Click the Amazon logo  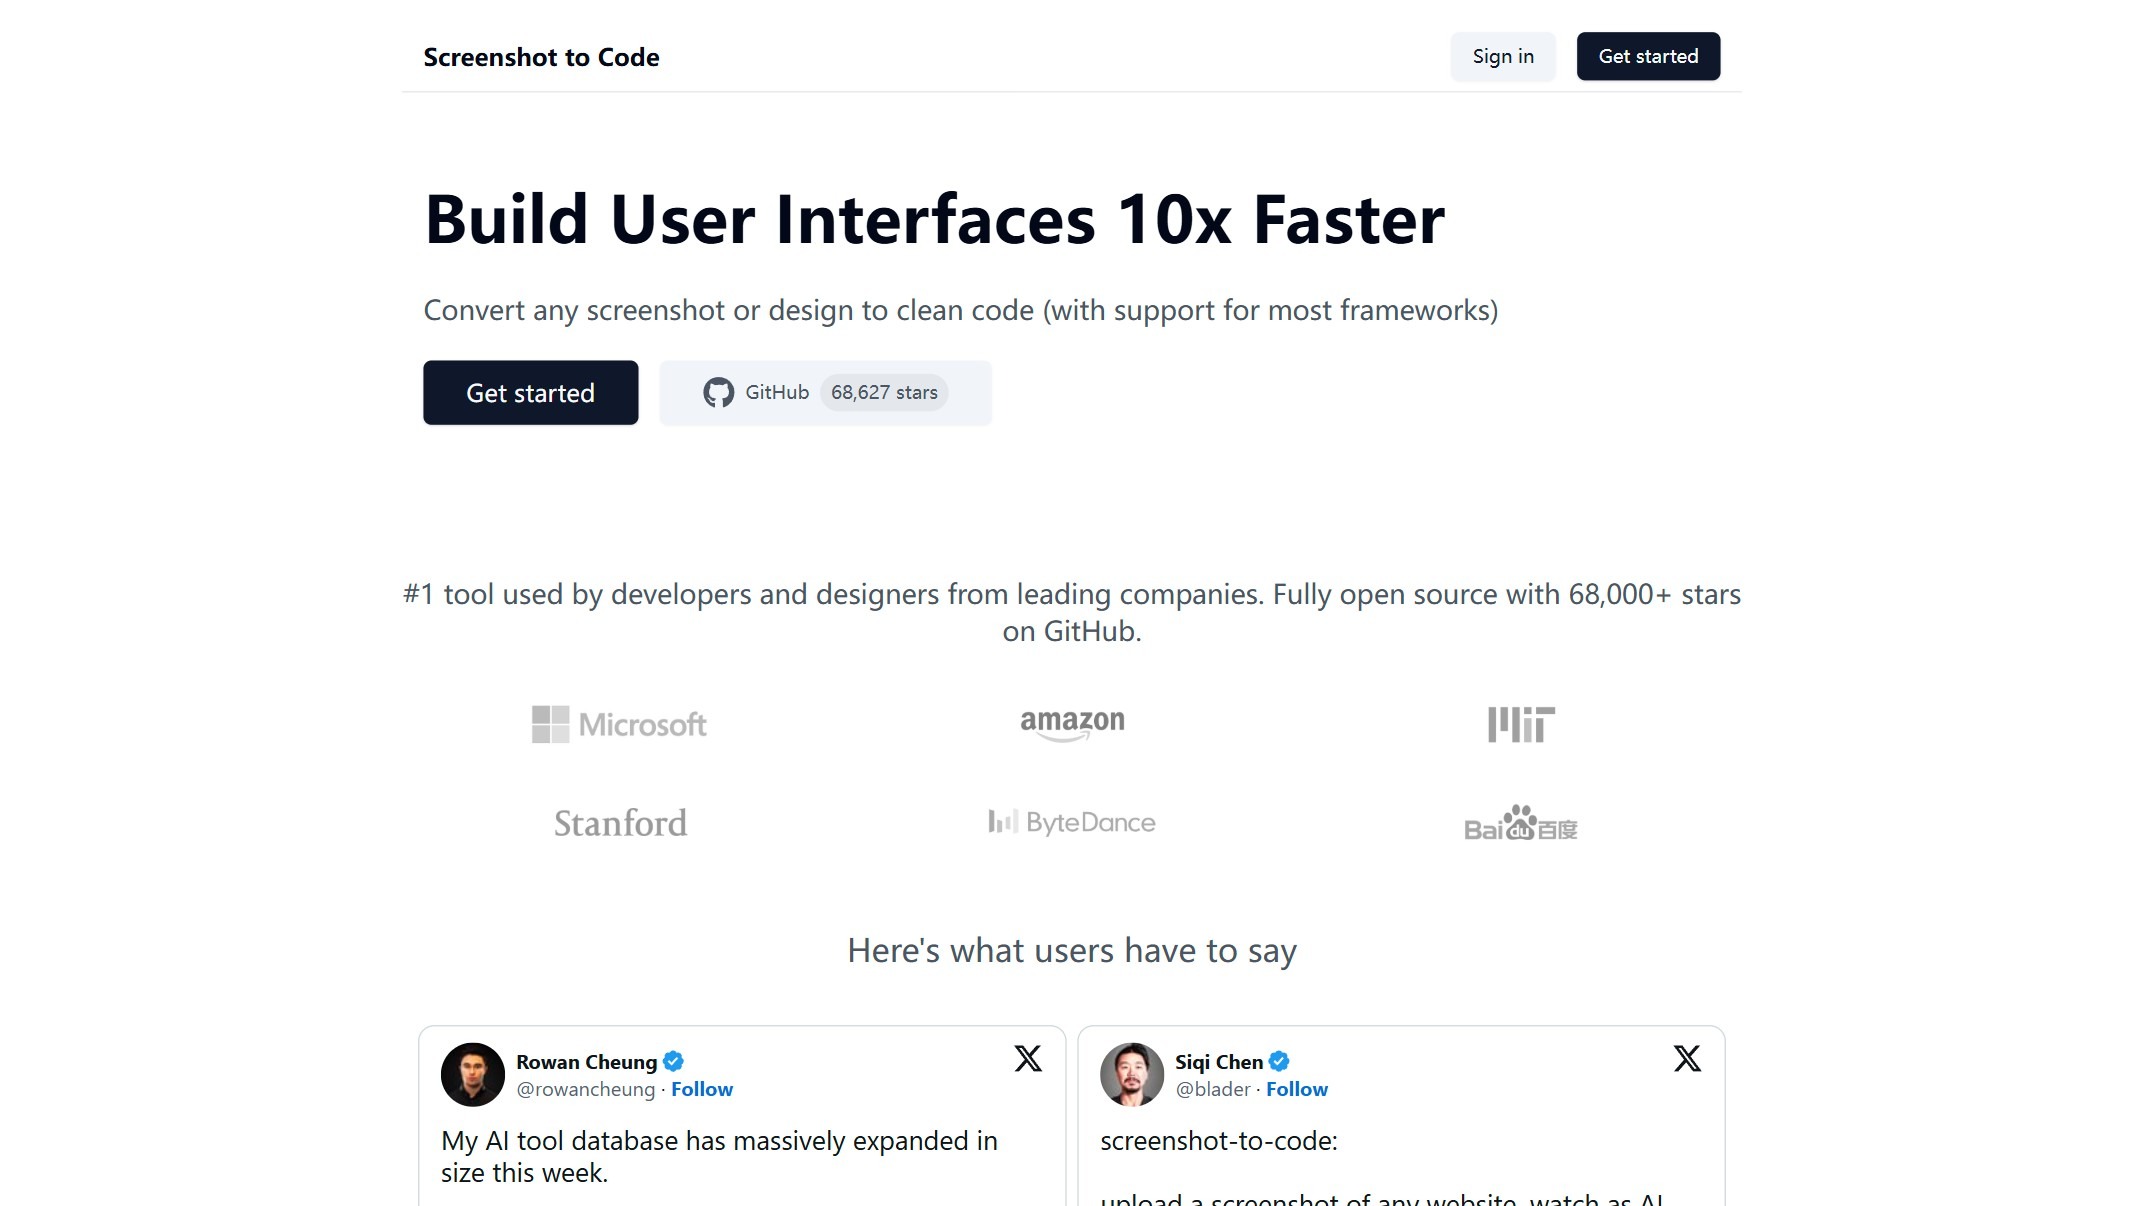1072,724
